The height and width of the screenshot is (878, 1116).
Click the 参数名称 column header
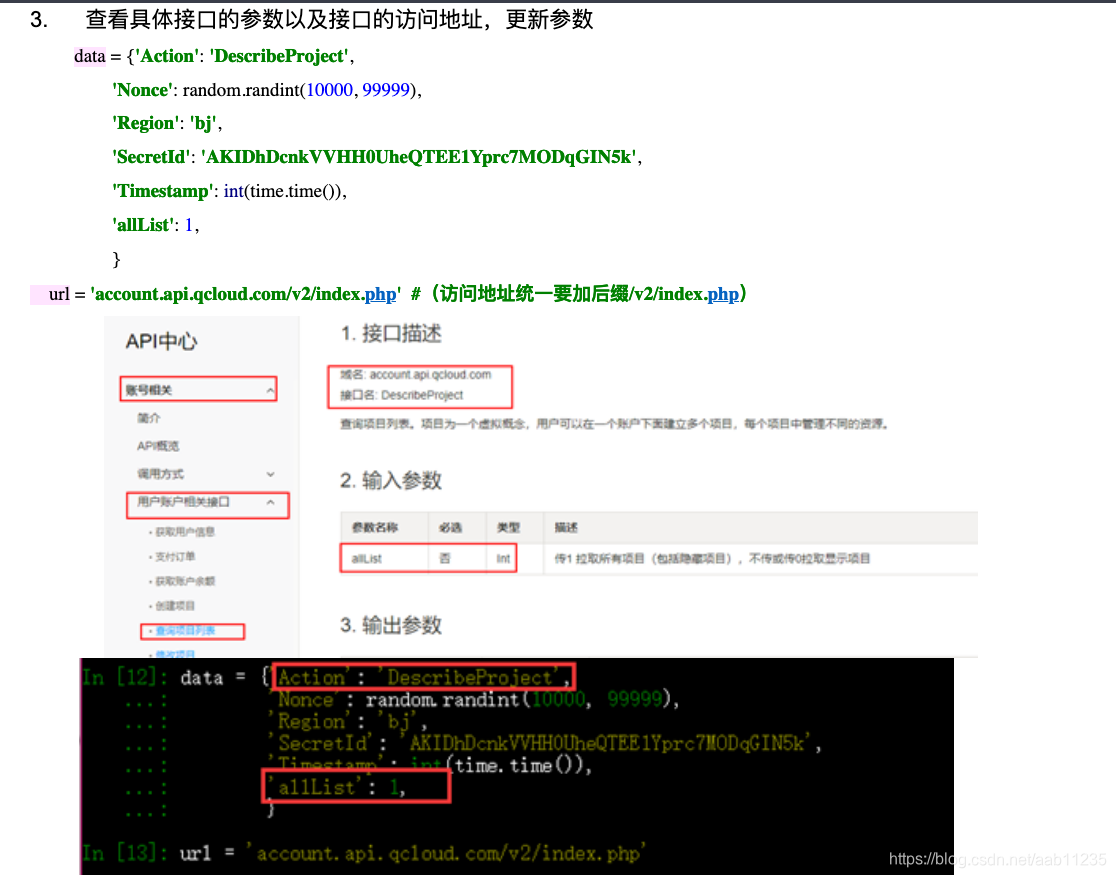coord(375,528)
